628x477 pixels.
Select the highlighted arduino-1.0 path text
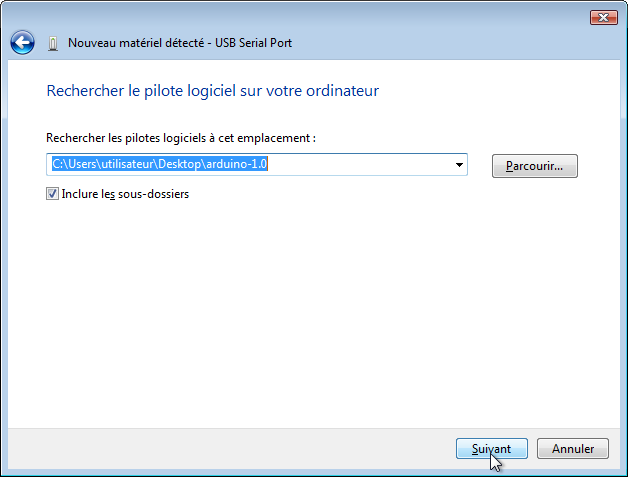[160, 164]
